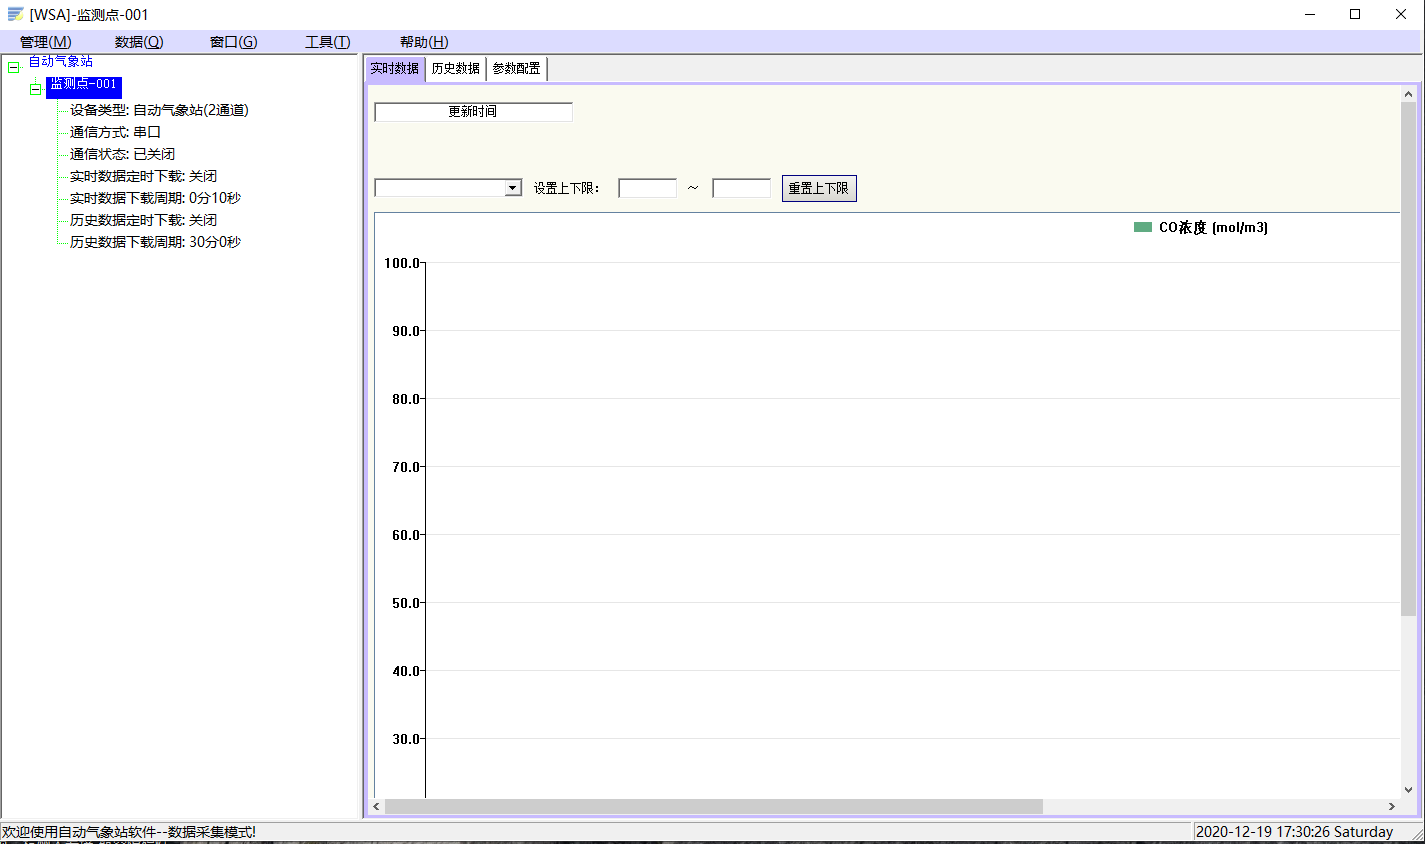Image resolution: width=1425 pixels, height=844 pixels.
Task: Select the 通信状态: 已关闭 tree entry
Action: [122, 154]
